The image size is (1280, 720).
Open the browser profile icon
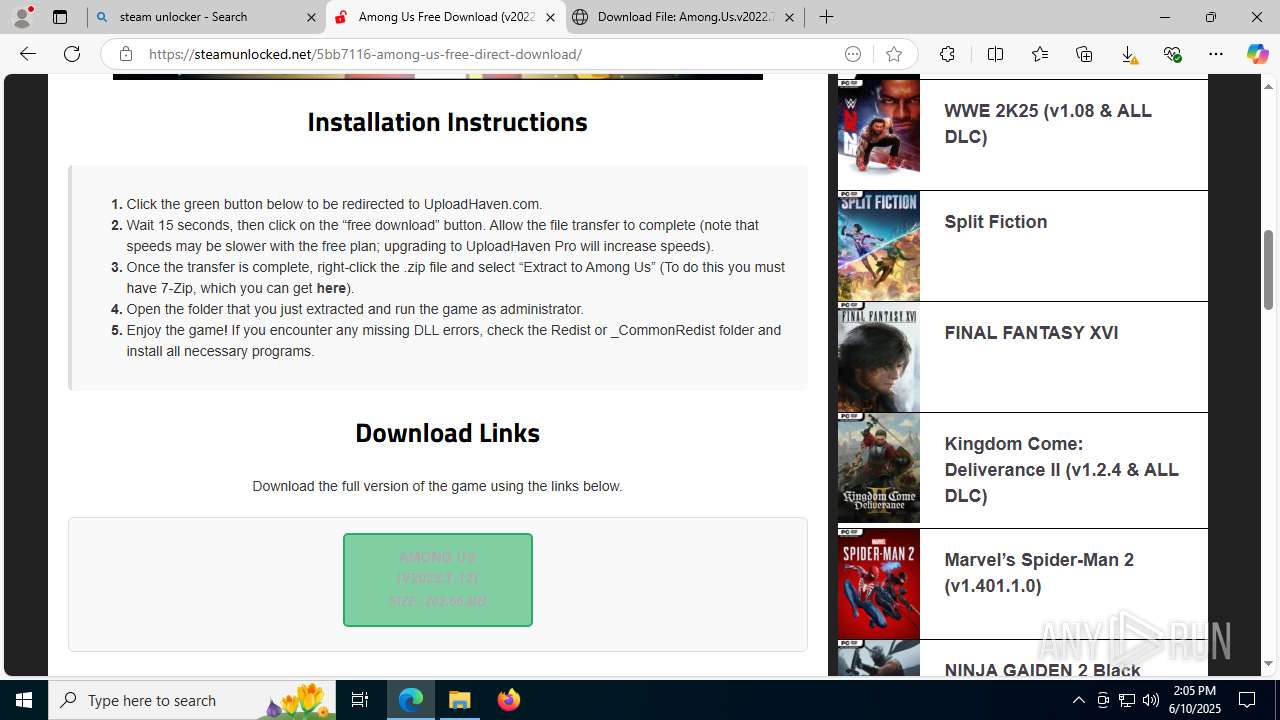[23, 17]
